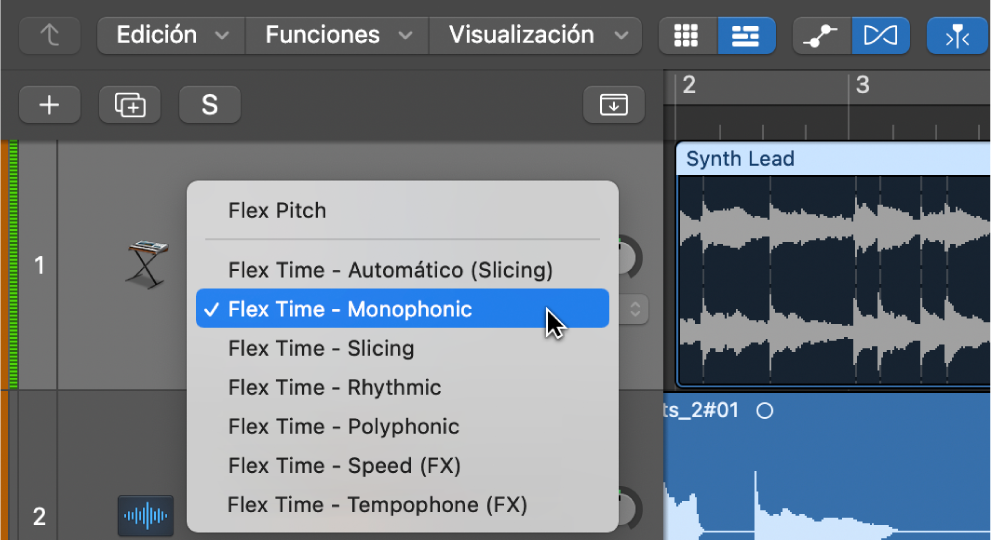Click the download arrow tray button
Image resolution: width=992 pixels, height=540 pixels.
613,104
